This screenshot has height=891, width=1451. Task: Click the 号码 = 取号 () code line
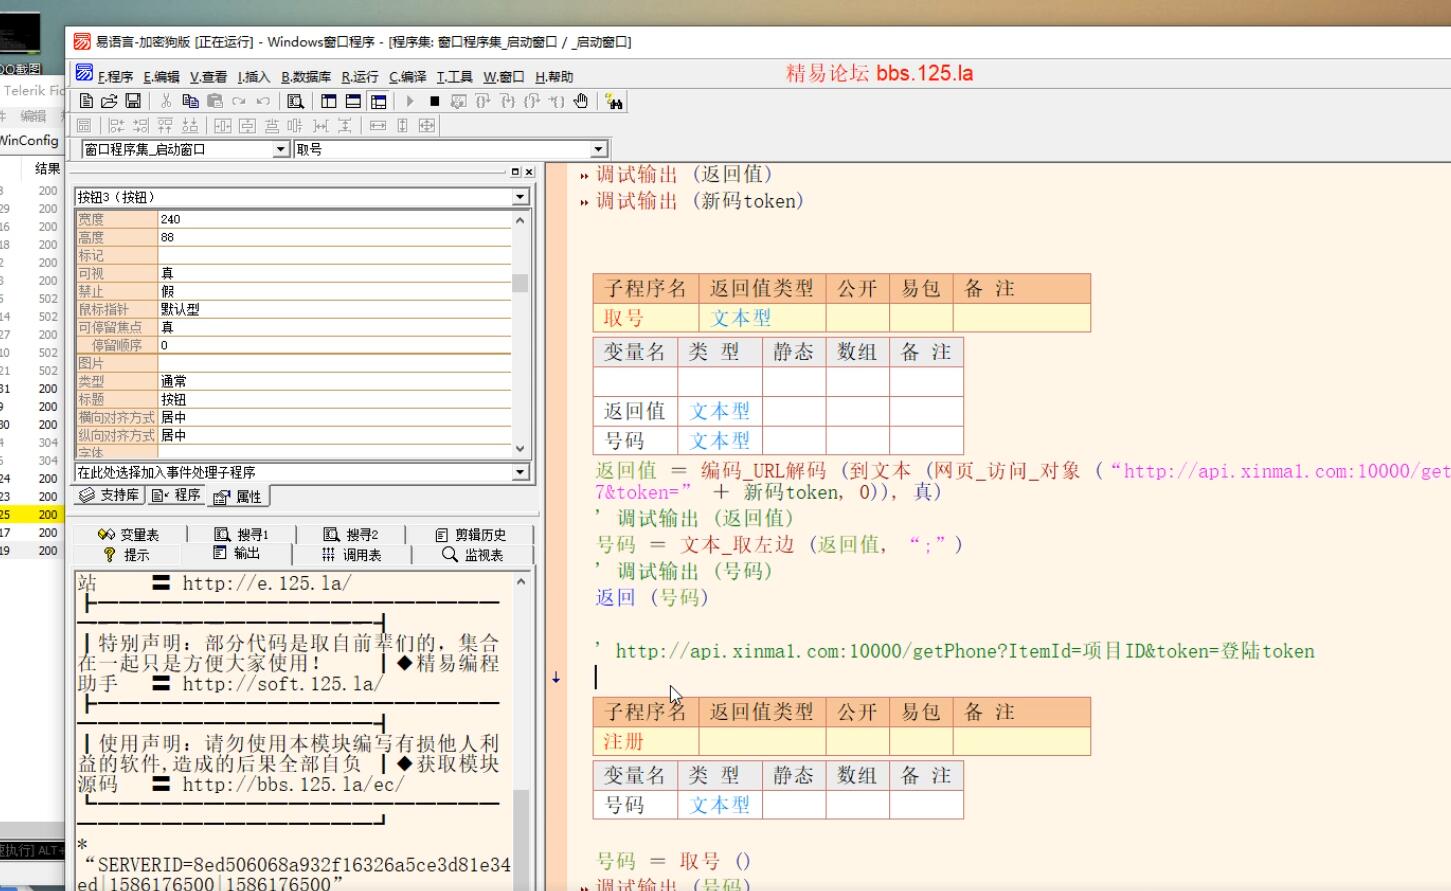[673, 861]
